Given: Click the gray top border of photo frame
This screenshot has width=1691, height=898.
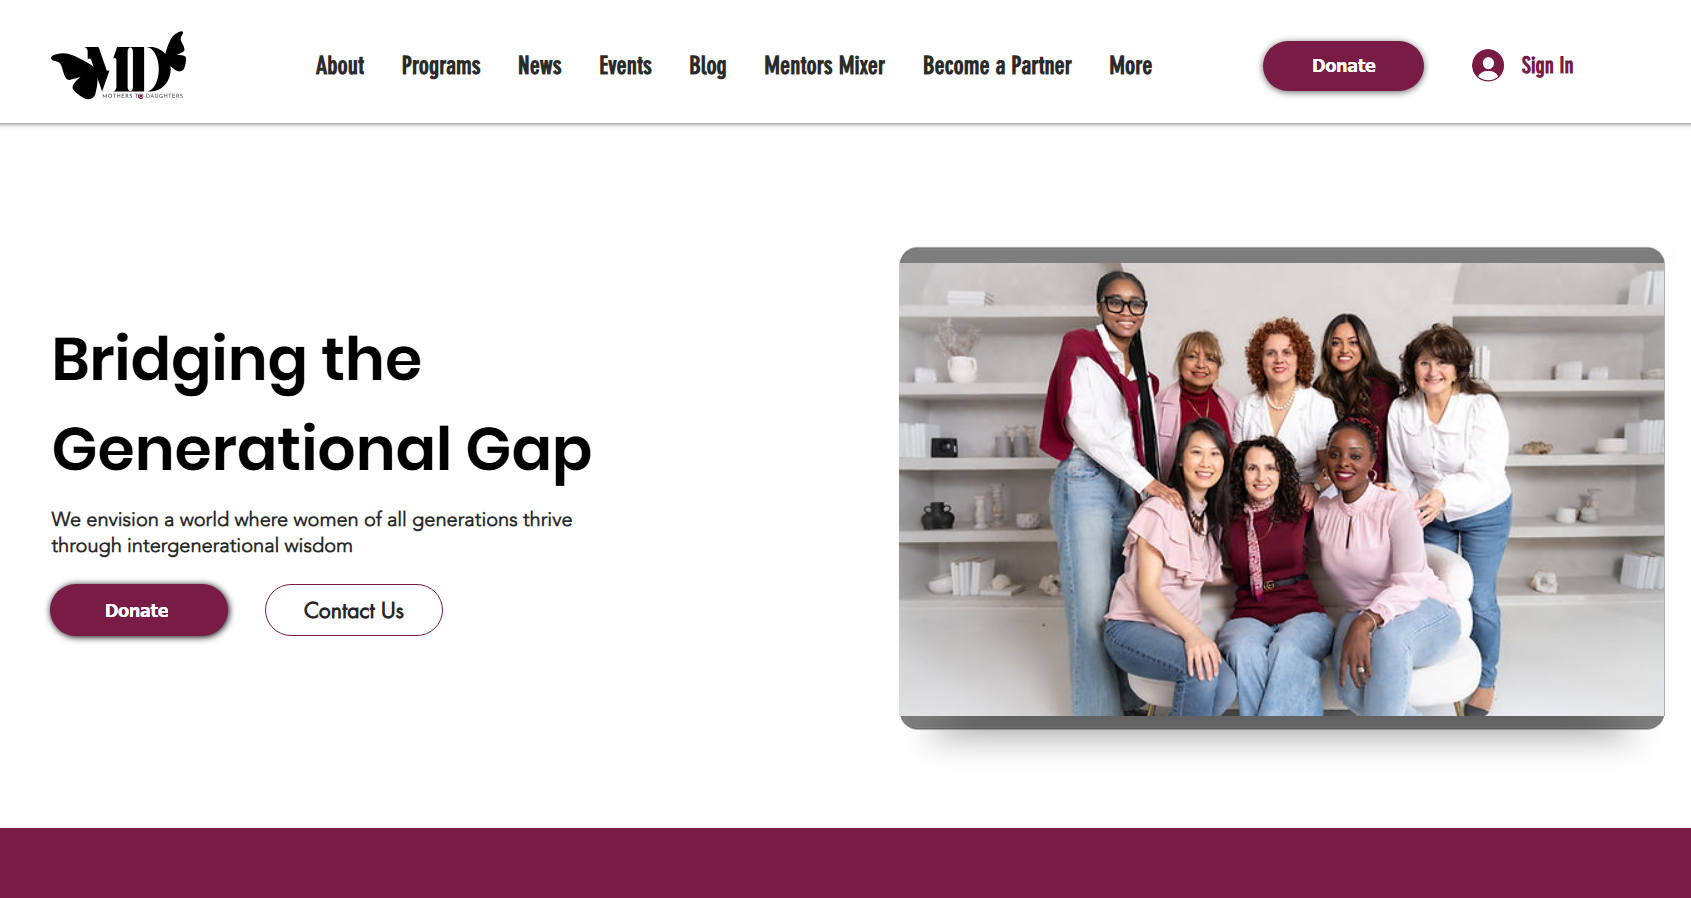Looking at the screenshot, I should tap(1282, 255).
